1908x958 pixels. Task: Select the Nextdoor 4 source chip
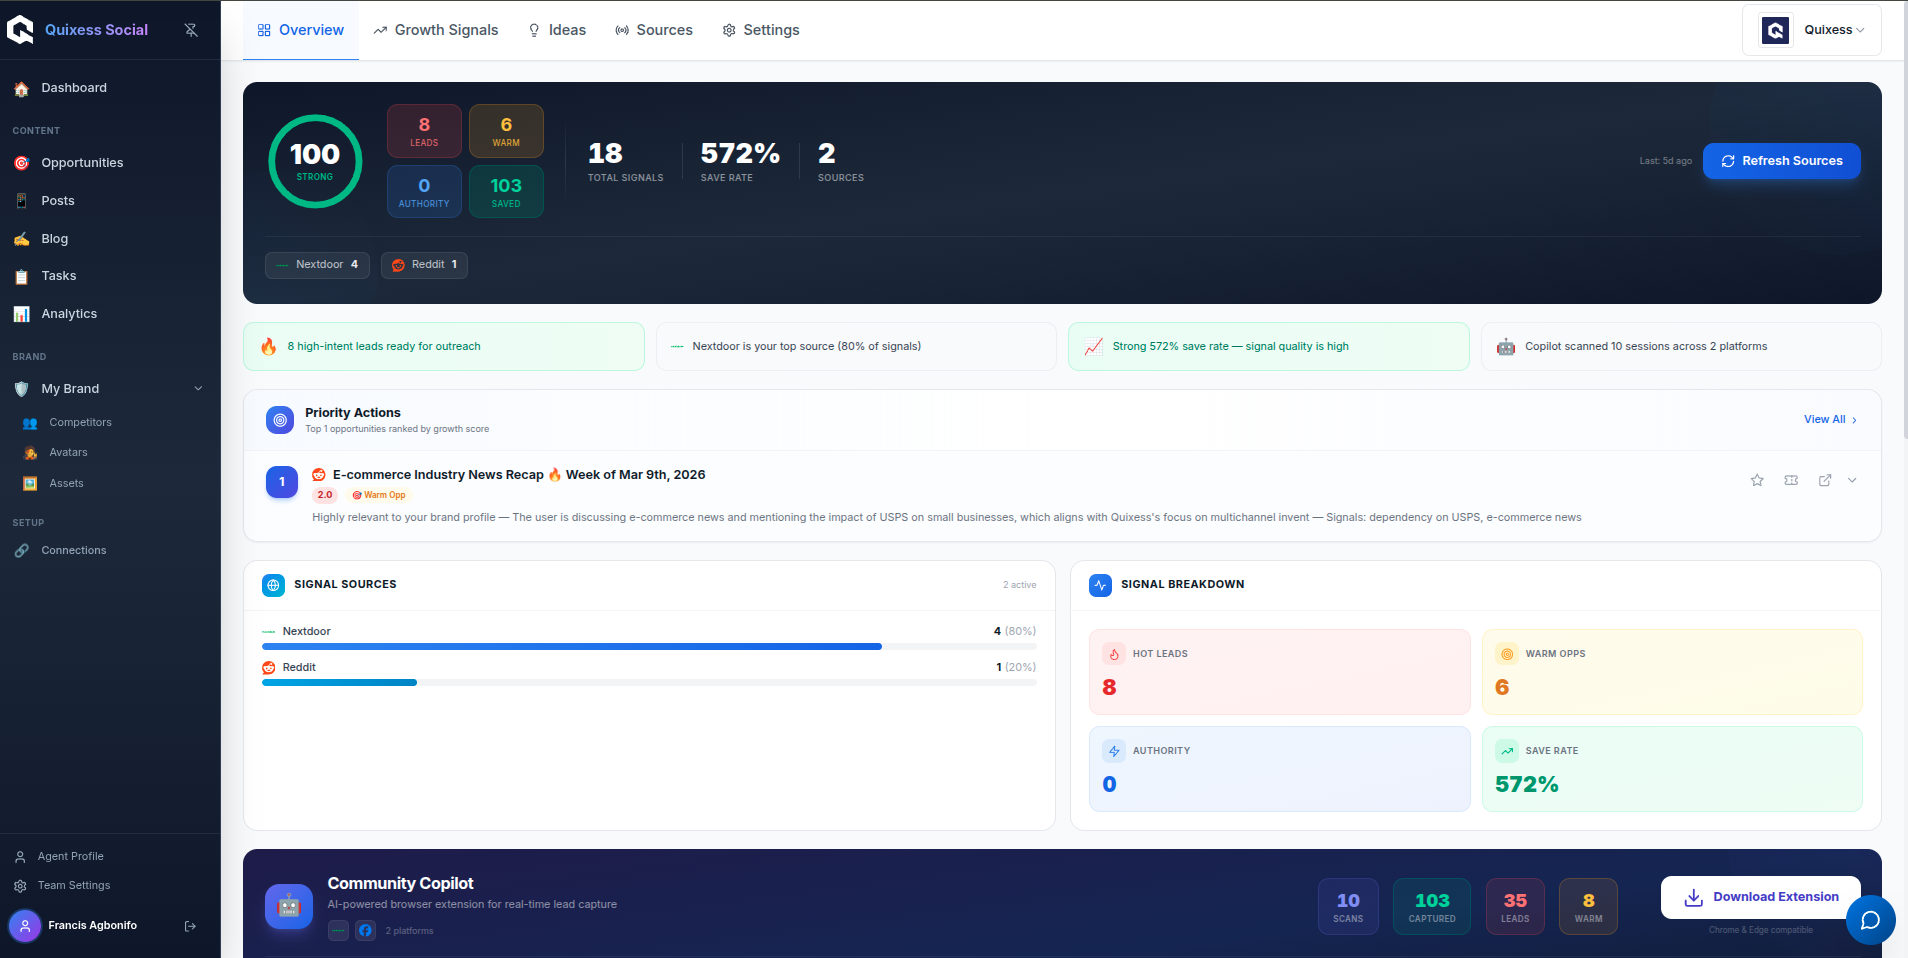[317, 265]
